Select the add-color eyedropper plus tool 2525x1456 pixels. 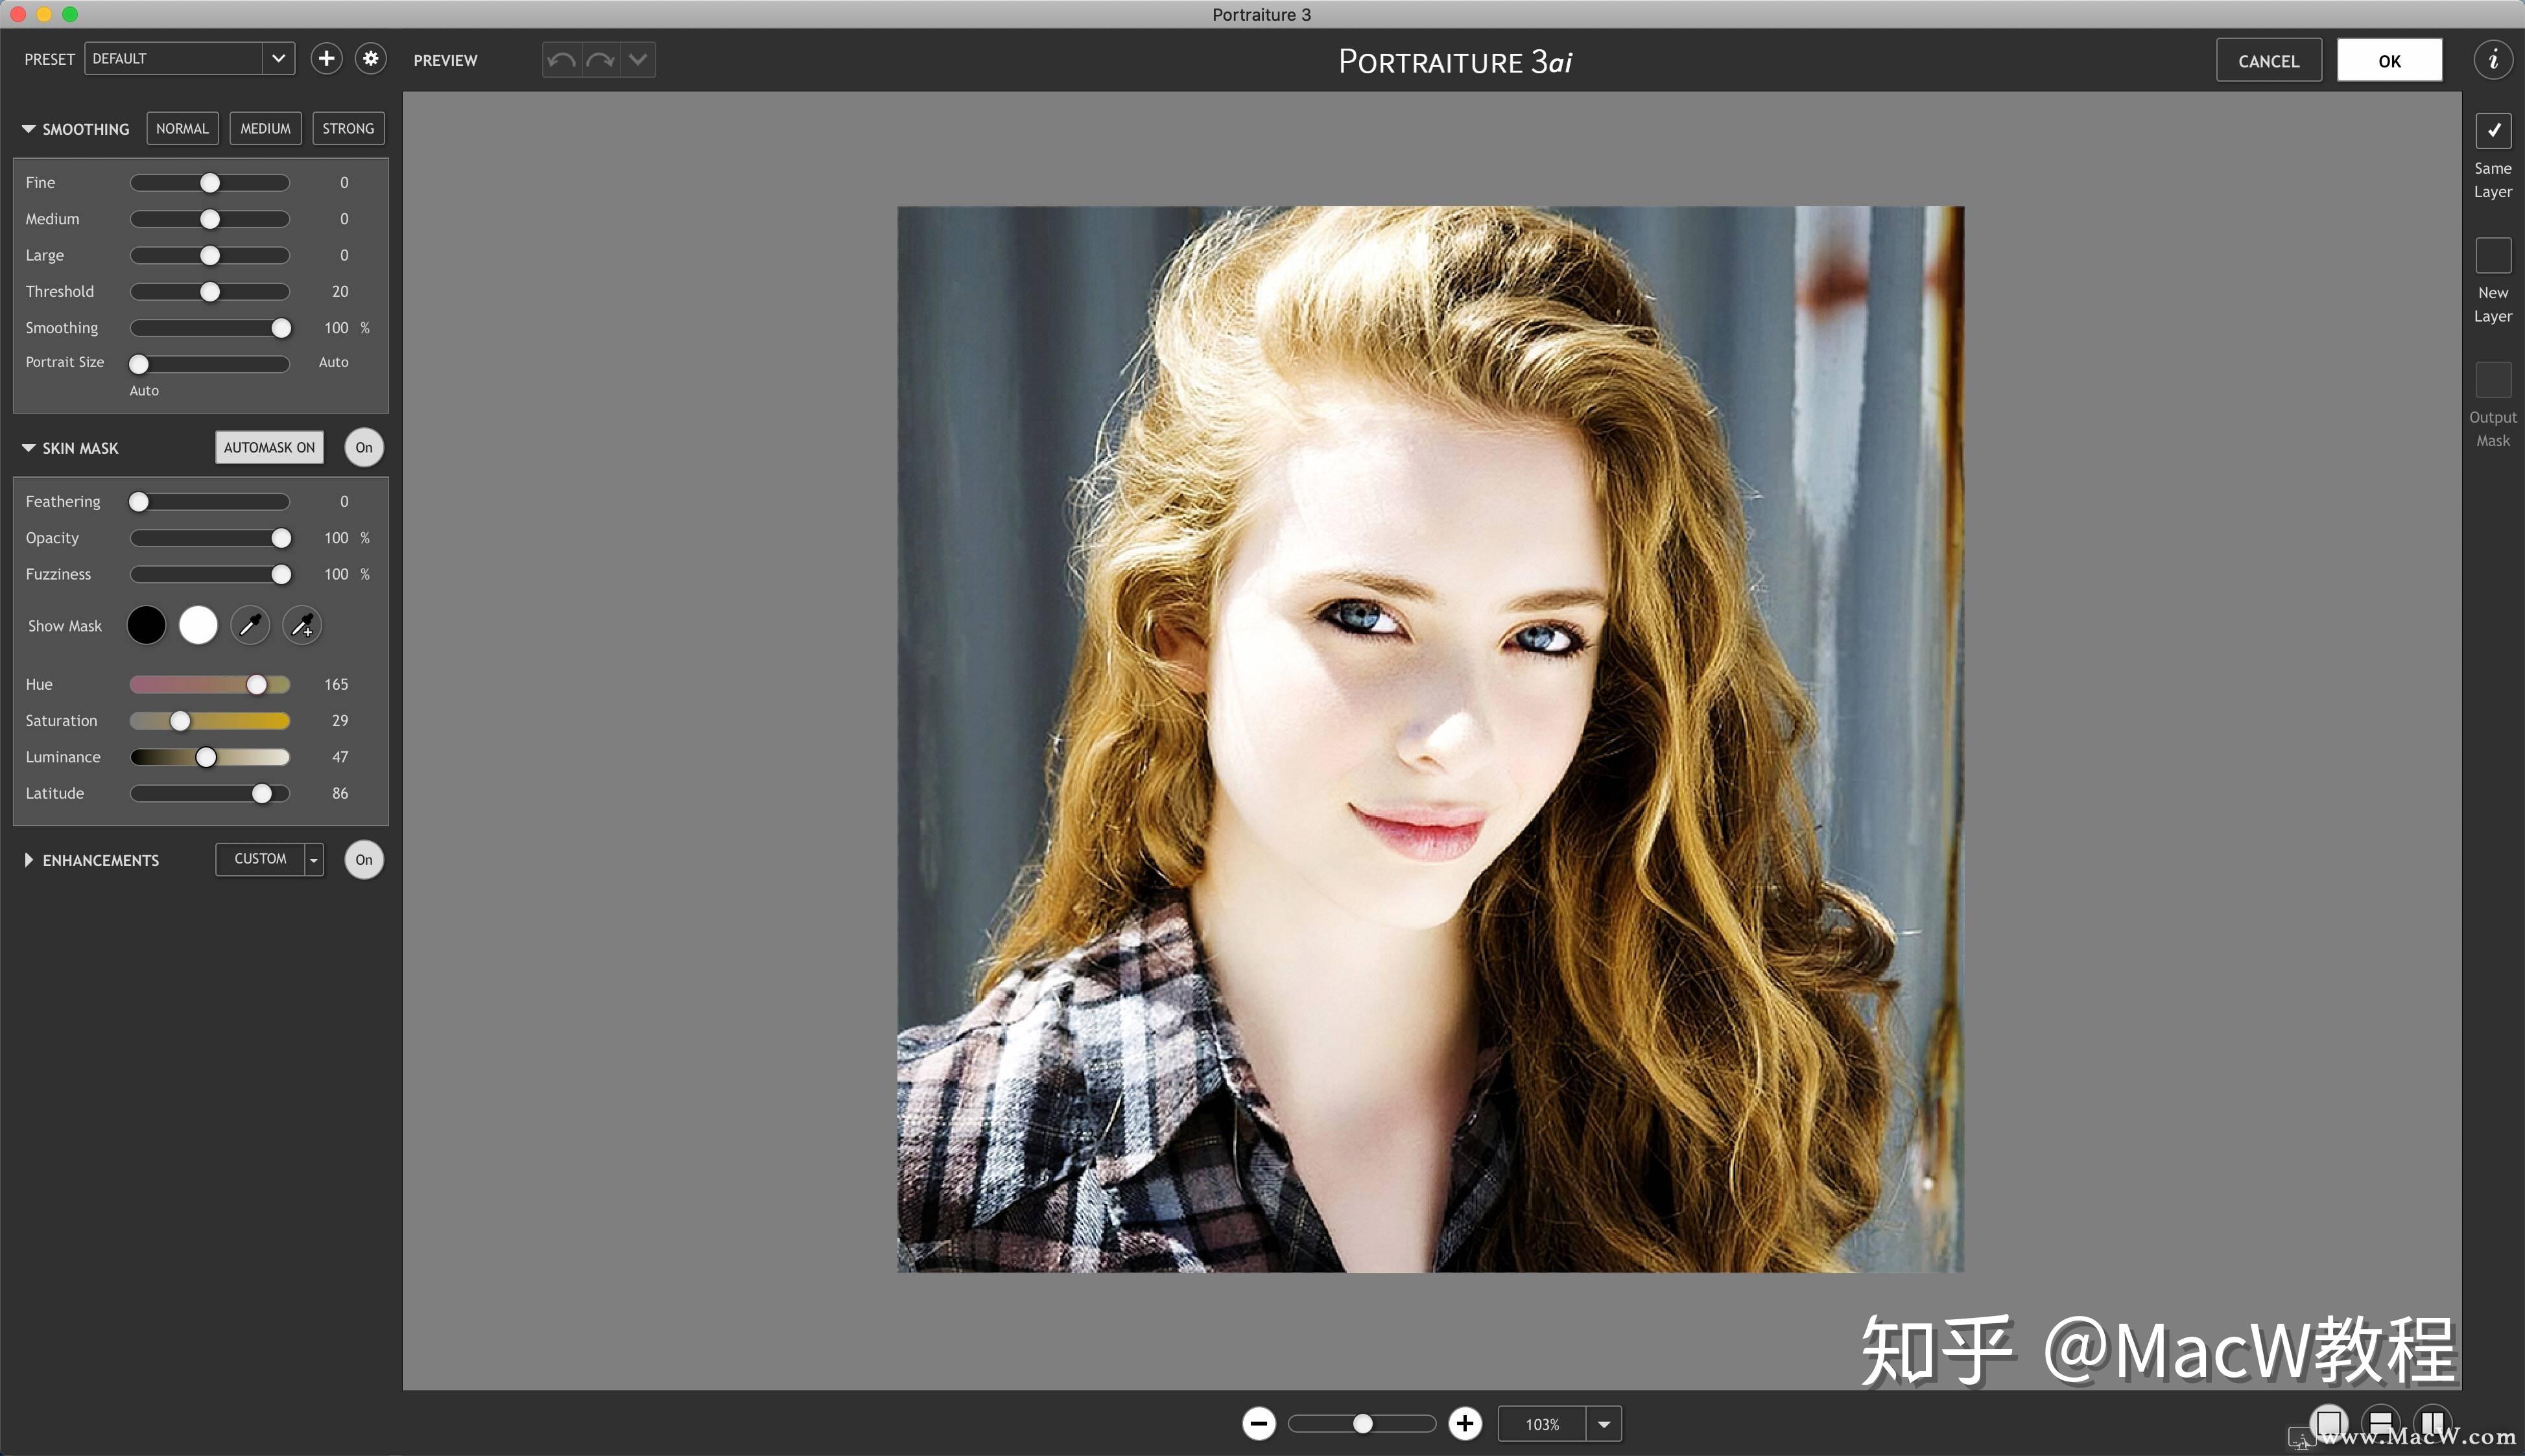point(302,626)
